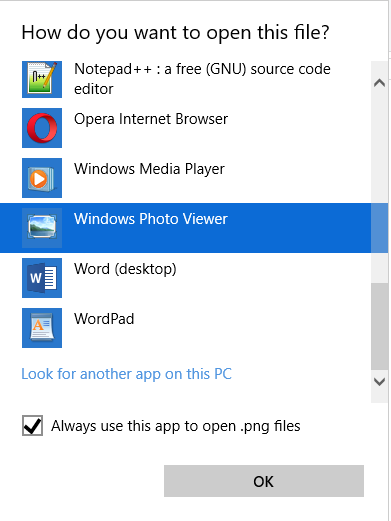Choose 'Windows Media Player' label
391x521 pixels.
pyautogui.click(x=149, y=169)
